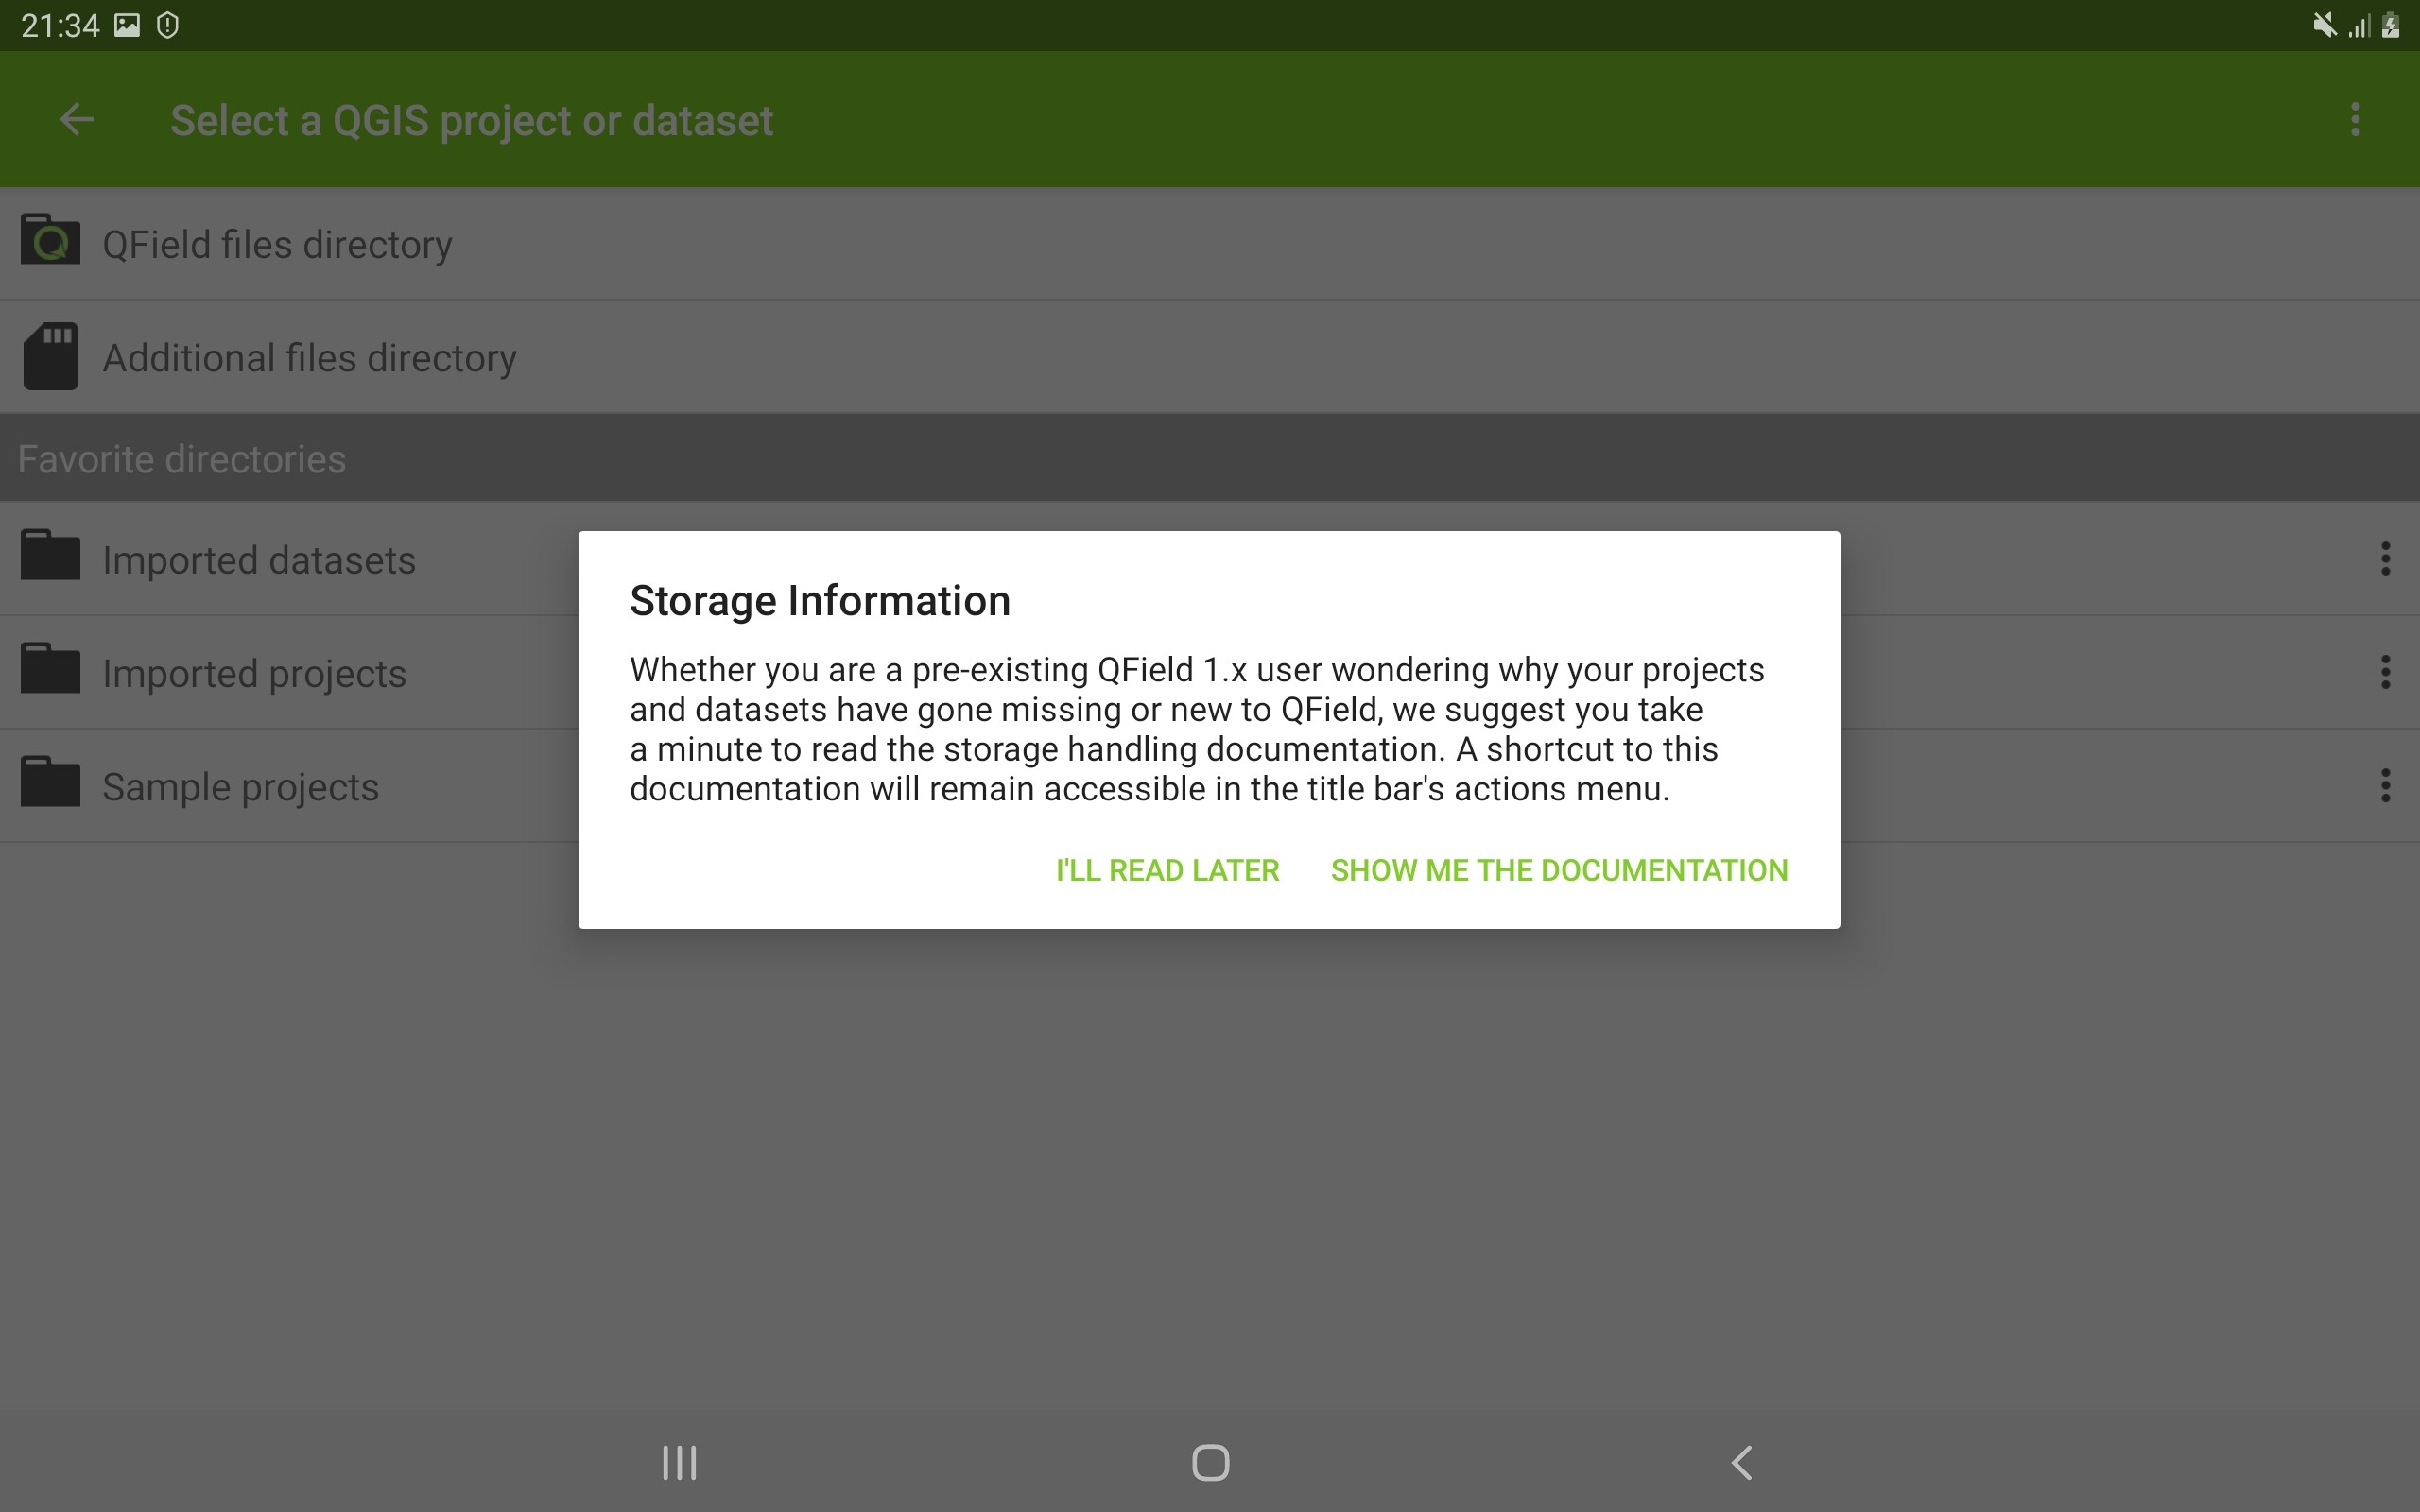Tap the Android recent apps button
2420x1512 pixels.
[x=680, y=1463]
